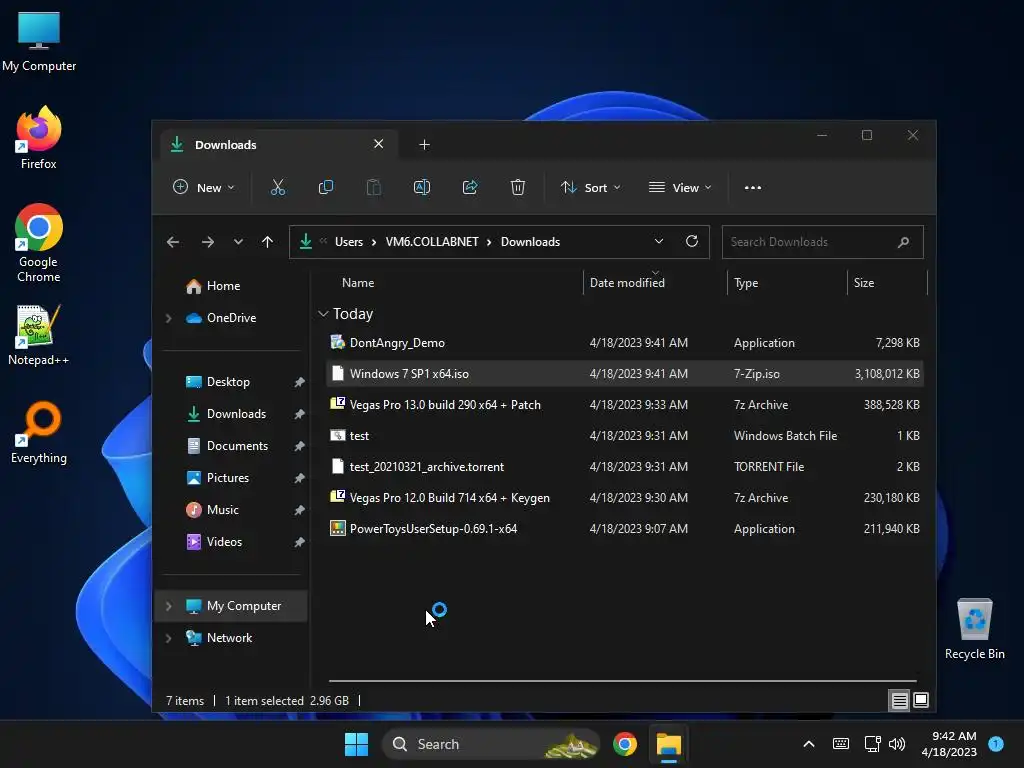Select Recycle Bin on desktop
The width and height of the screenshot is (1024, 768).
click(974, 630)
